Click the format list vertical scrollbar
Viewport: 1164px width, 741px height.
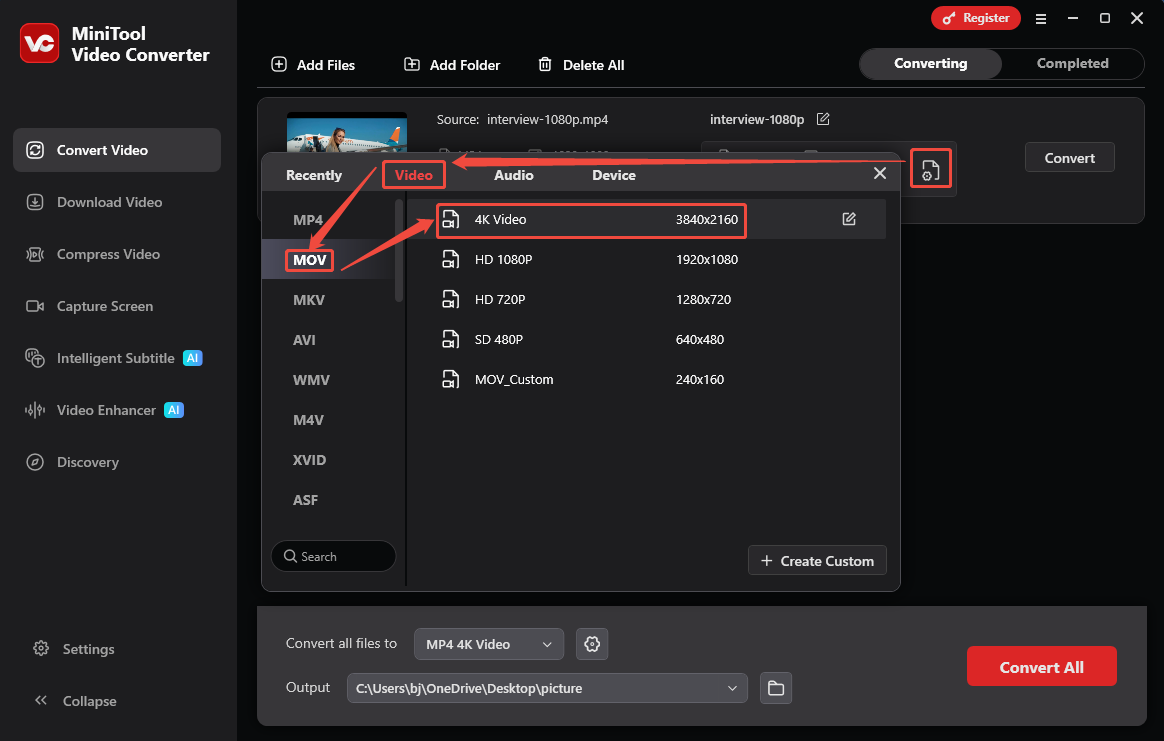pyautogui.click(x=399, y=249)
